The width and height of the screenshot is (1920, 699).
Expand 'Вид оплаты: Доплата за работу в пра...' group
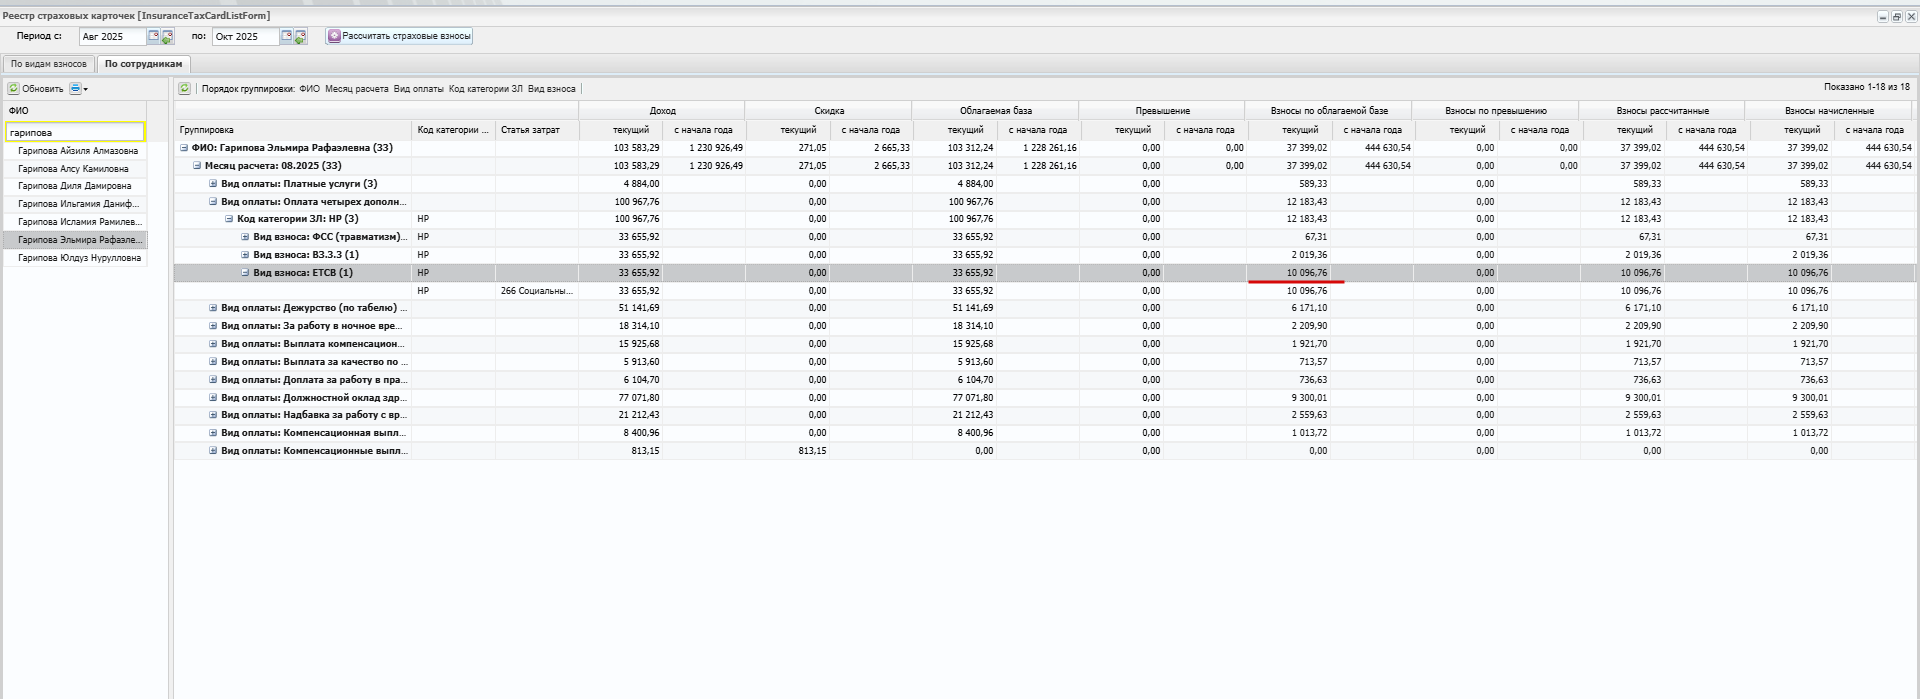coord(213,380)
